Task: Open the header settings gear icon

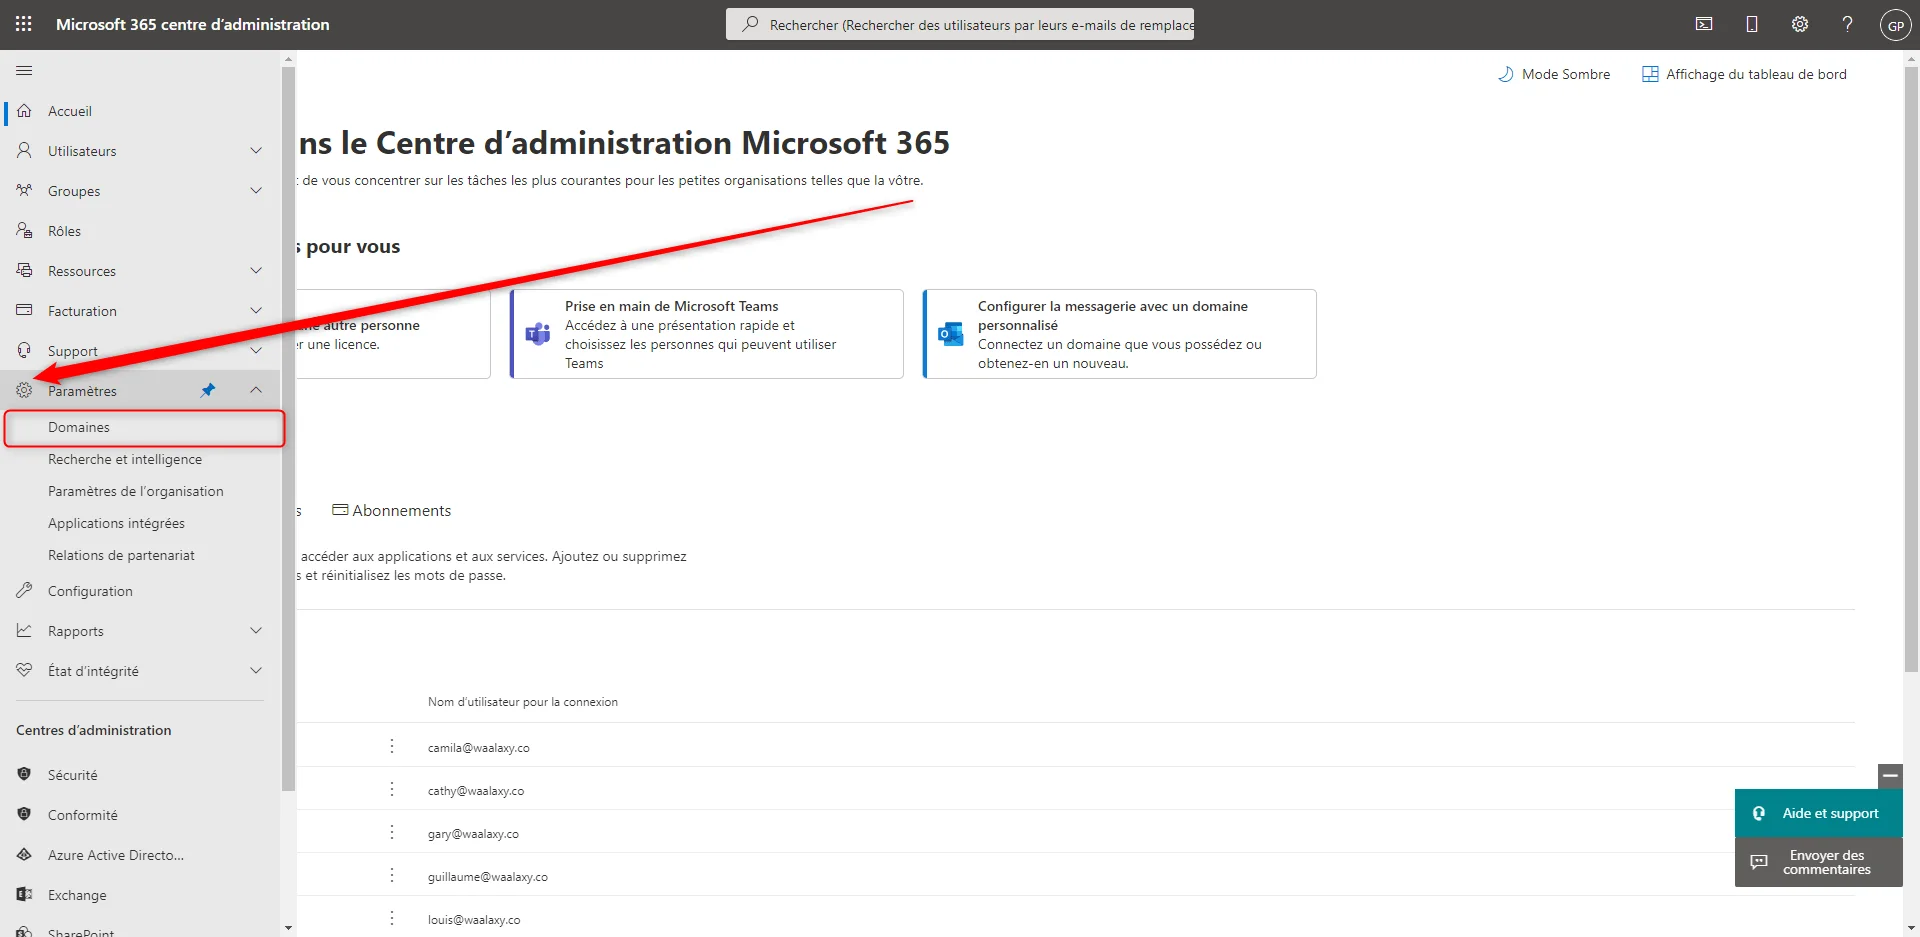Action: 1800,24
